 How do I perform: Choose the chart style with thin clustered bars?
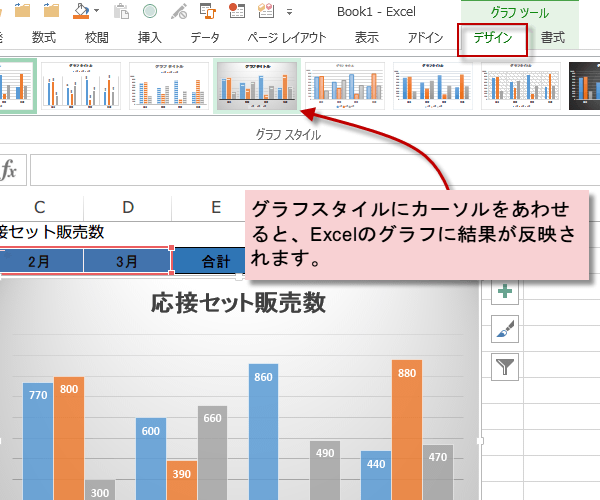tap(81, 86)
